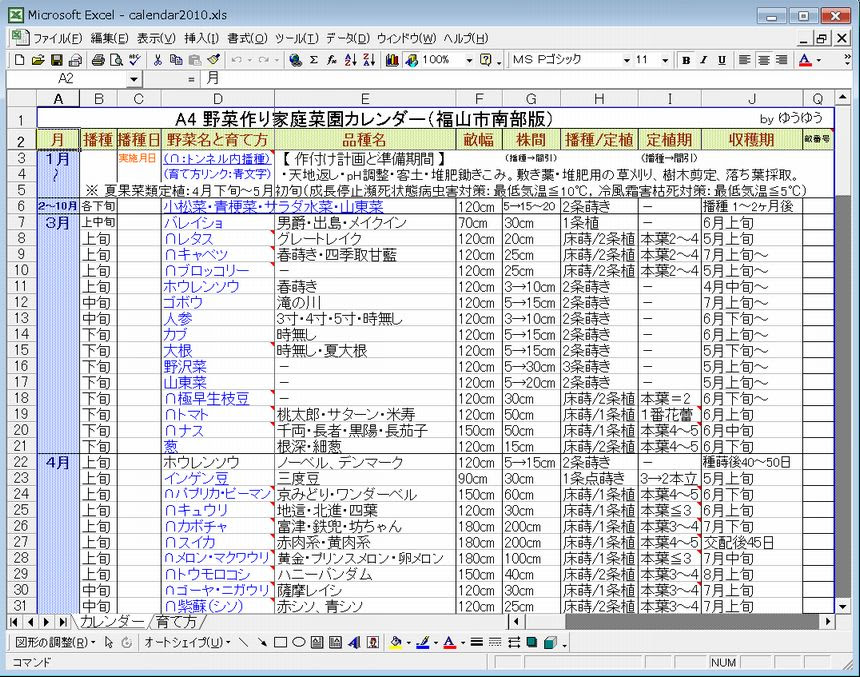The image size is (860, 677).
Task: Open the 編集(E) menu
Action: 109,38
